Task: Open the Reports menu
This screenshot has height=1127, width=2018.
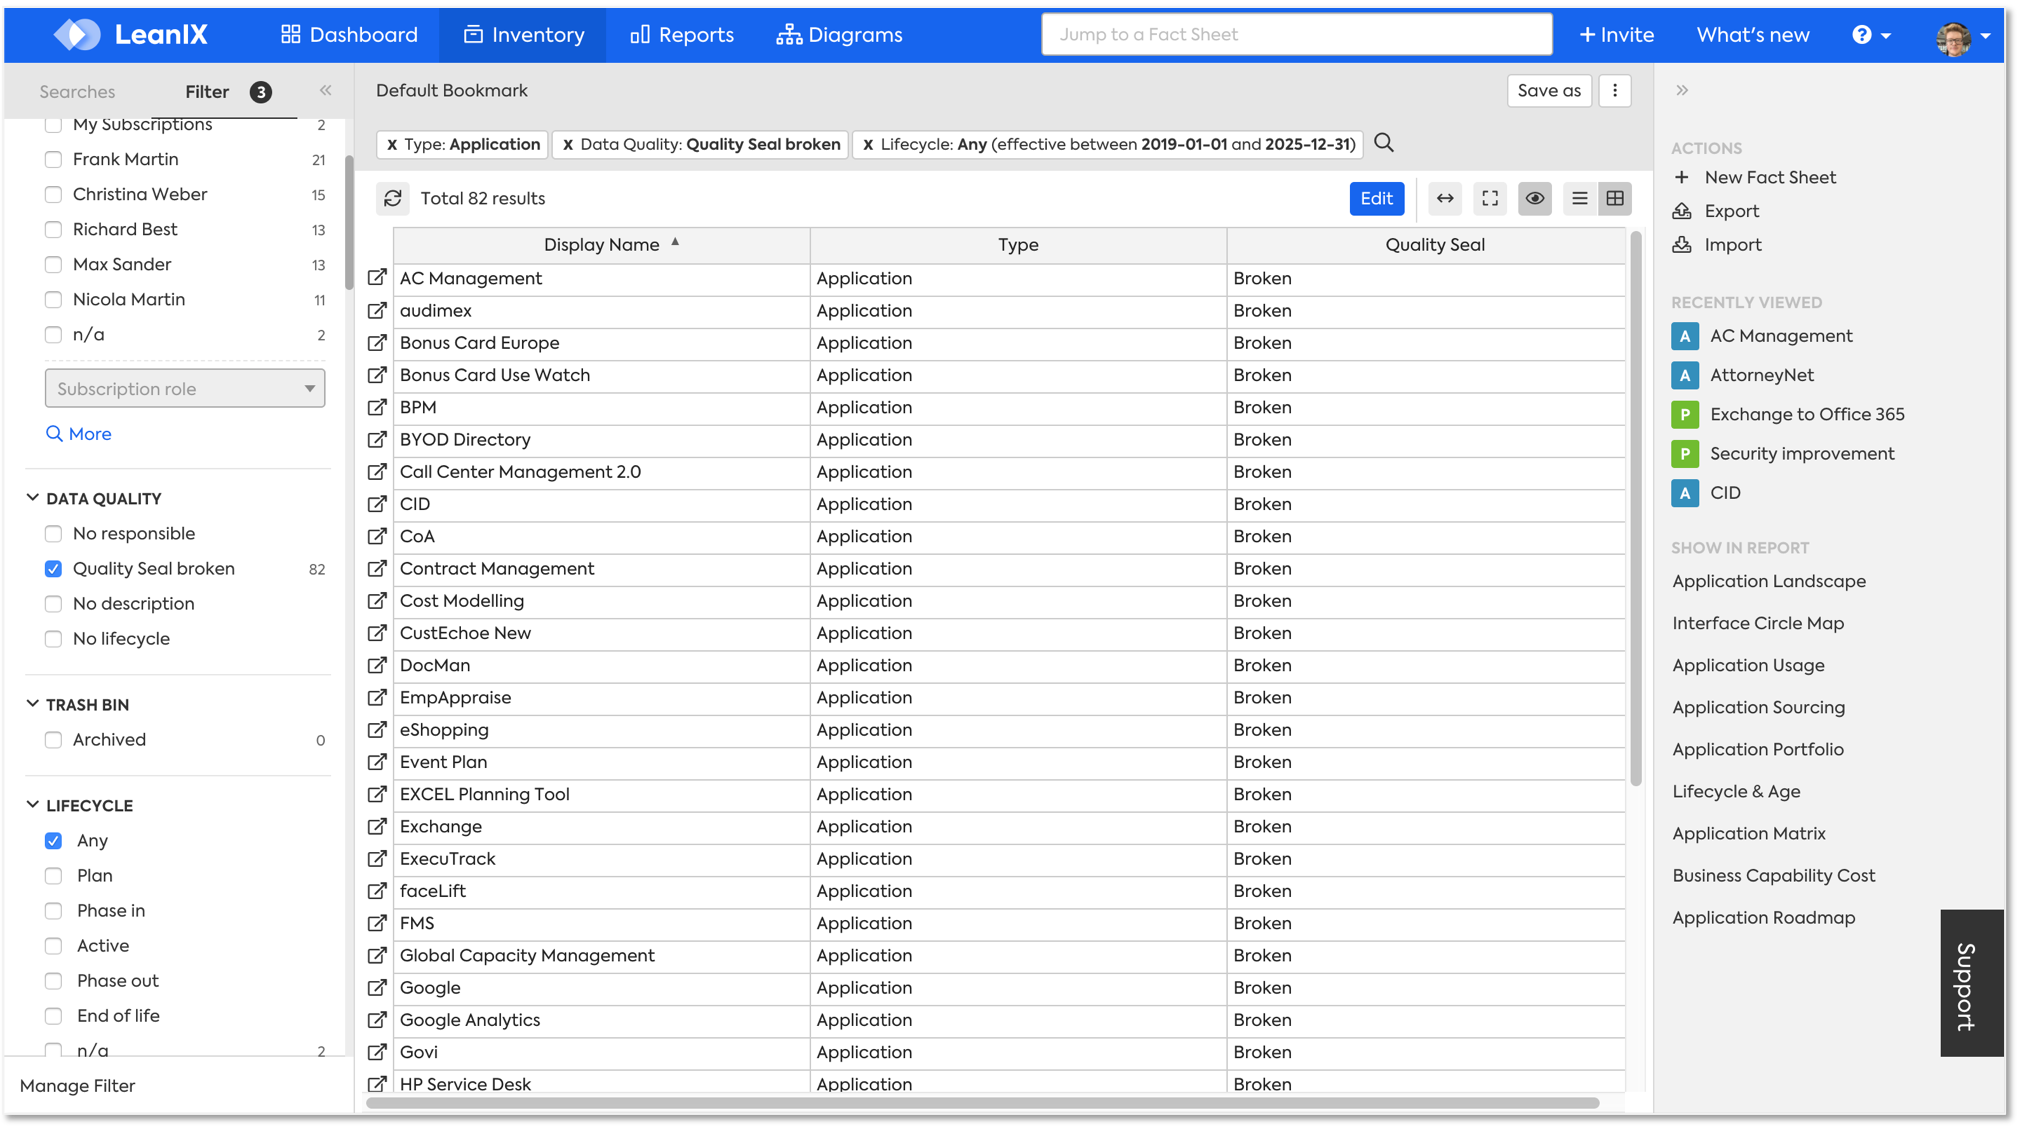Action: (x=682, y=34)
